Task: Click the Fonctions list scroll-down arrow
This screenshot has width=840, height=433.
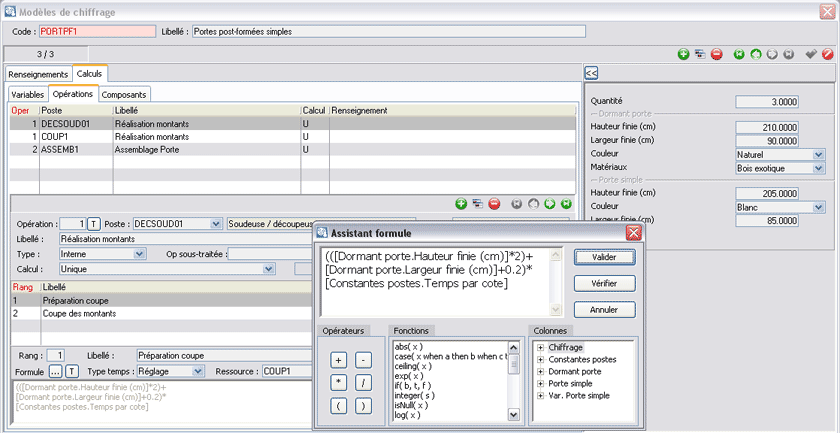Action: 513,415
